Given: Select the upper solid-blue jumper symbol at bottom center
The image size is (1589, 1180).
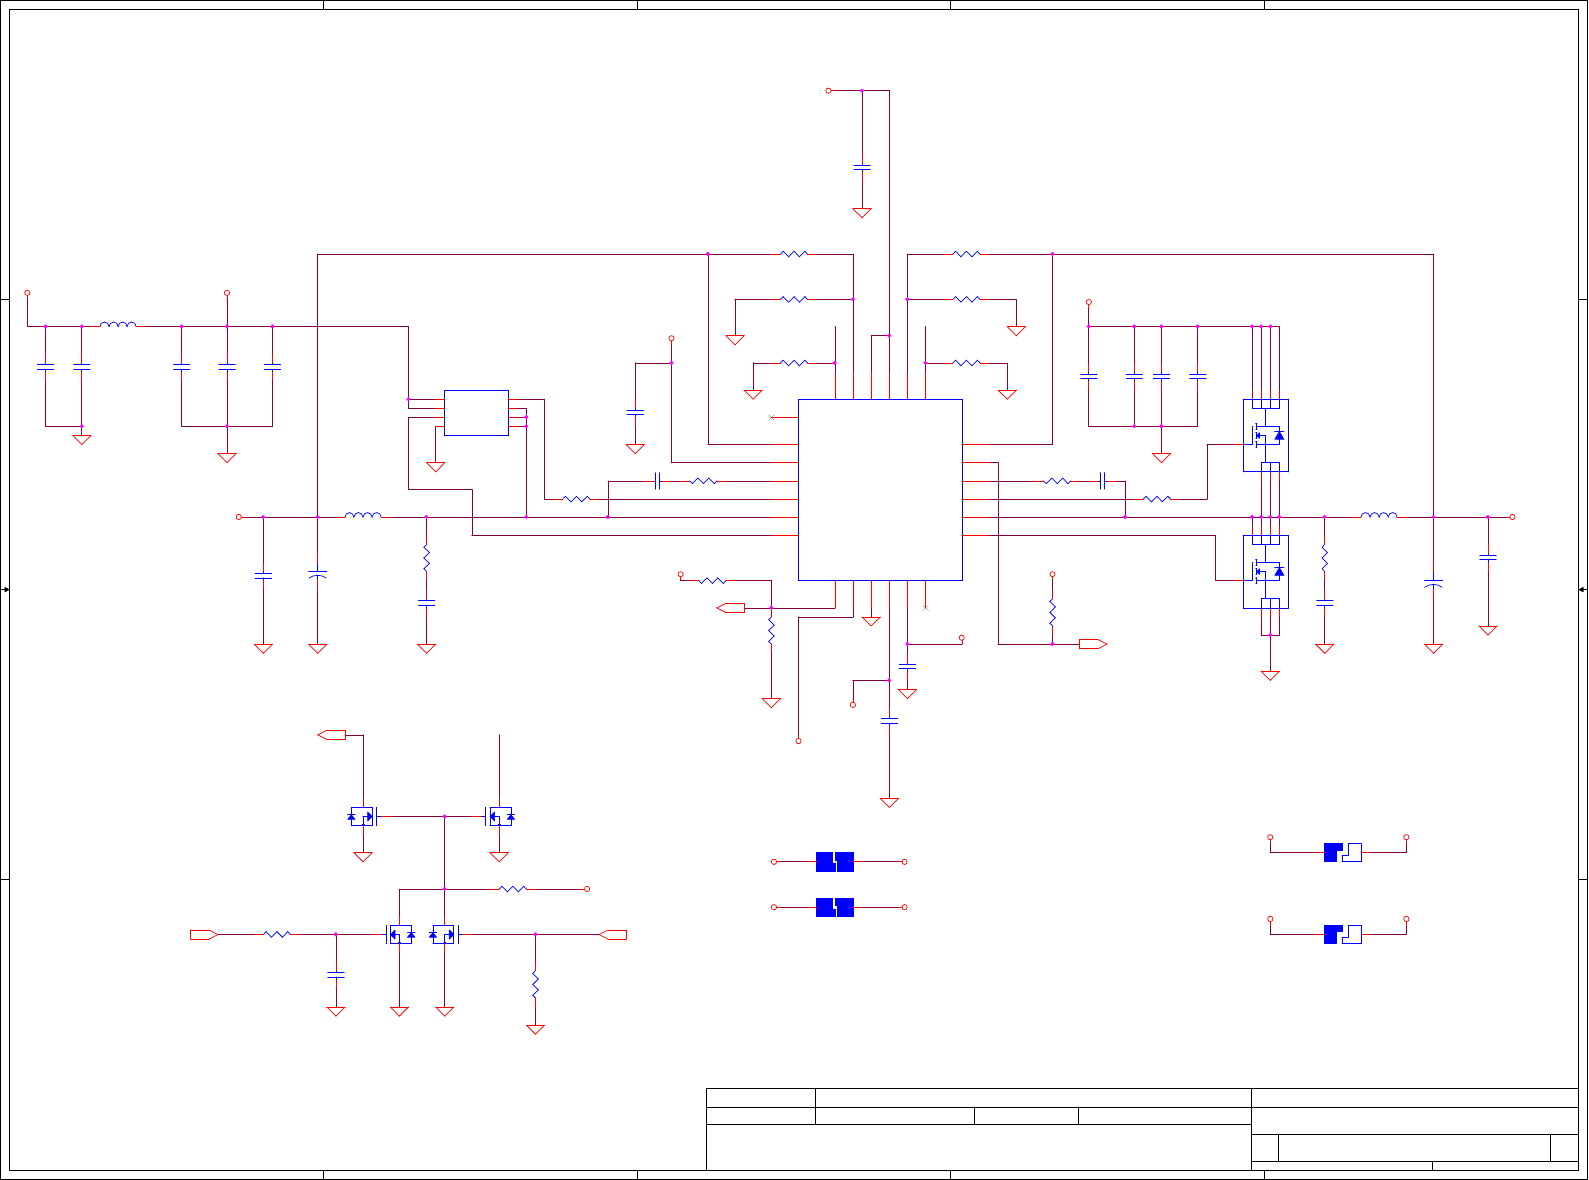Looking at the screenshot, I should [835, 862].
